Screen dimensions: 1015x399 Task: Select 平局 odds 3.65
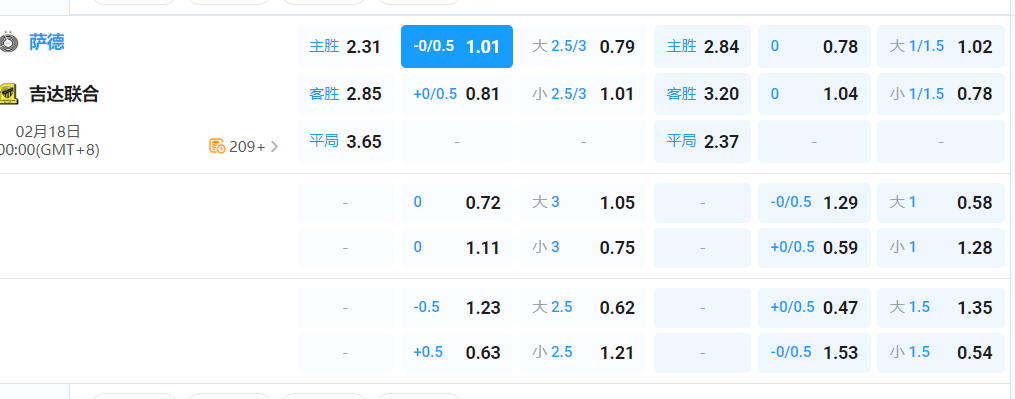pos(346,141)
